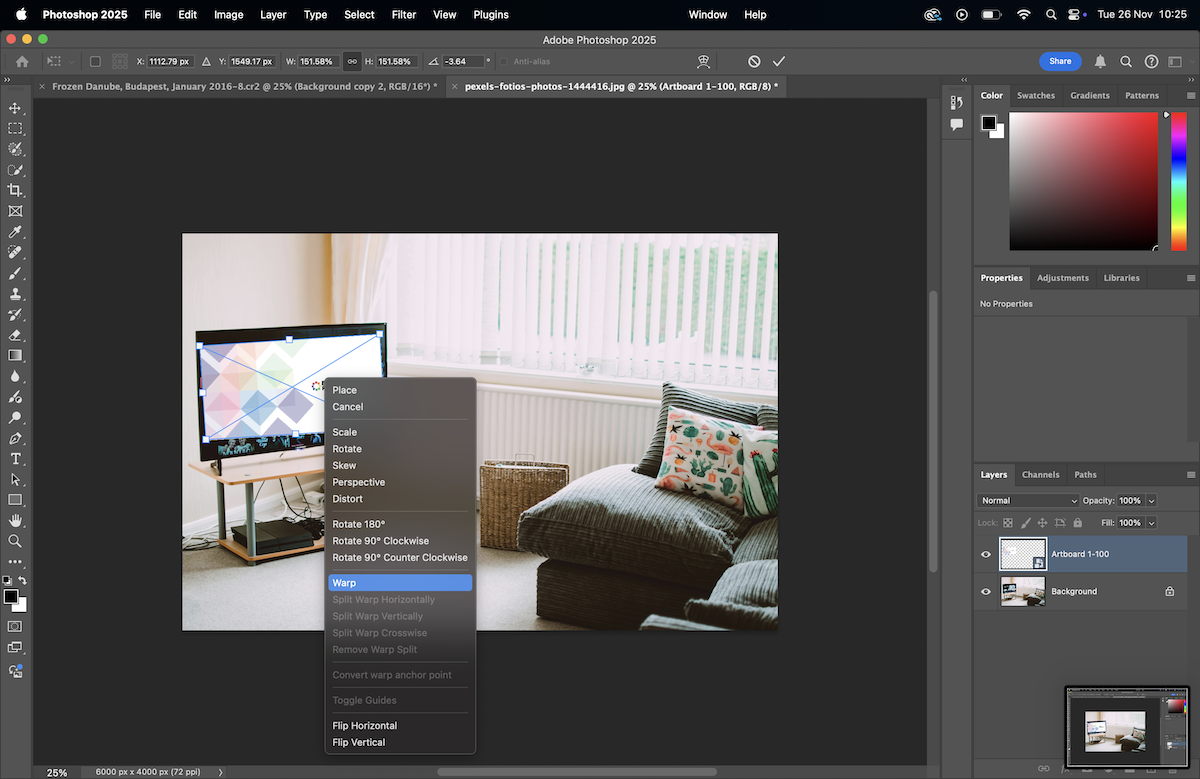Image resolution: width=1200 pixels, height=779 pixels.
Task: Expand the Fill percentage dropdown arrow
Action: point(1151,523)
